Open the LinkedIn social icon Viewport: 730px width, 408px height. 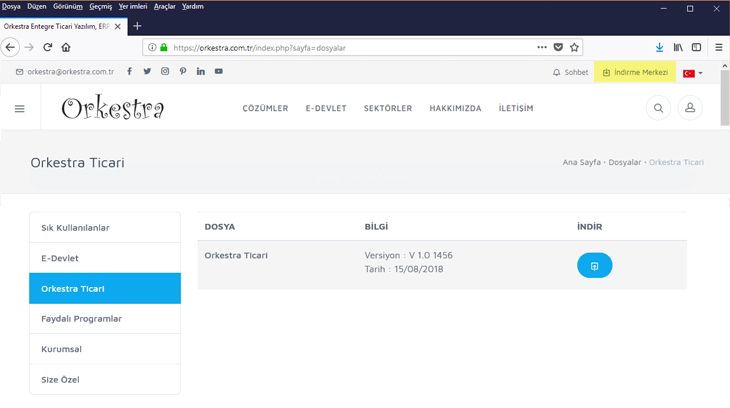point(201,72)
